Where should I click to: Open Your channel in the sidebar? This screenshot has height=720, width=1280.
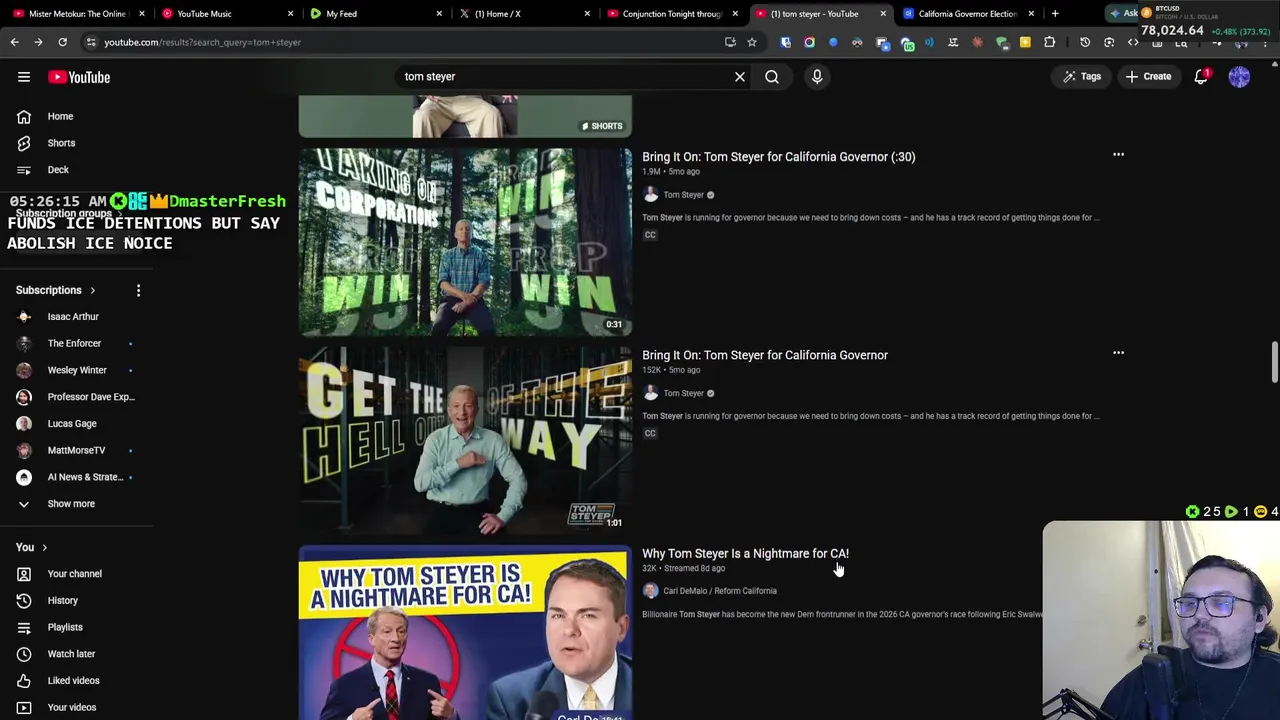77,574
